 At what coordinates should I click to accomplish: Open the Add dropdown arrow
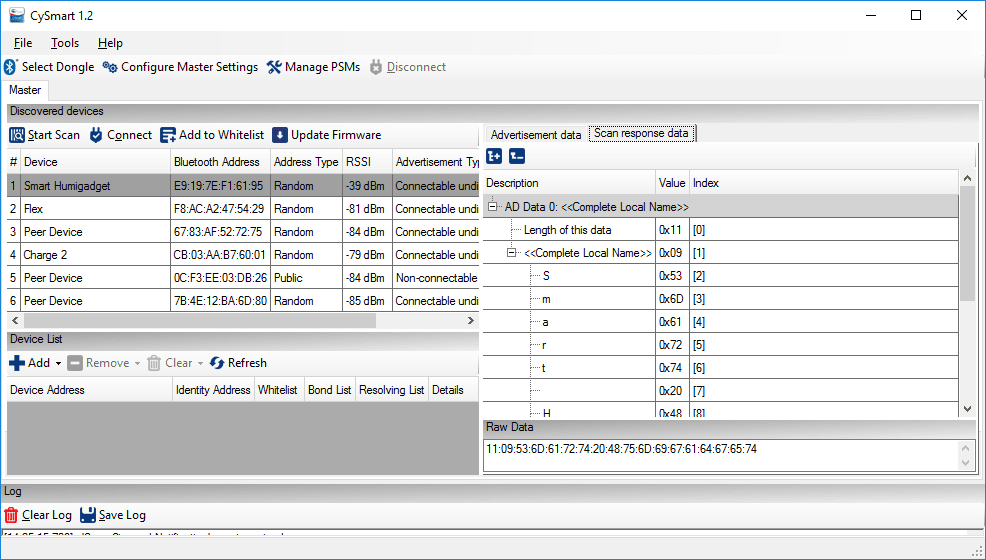[58, 363]
